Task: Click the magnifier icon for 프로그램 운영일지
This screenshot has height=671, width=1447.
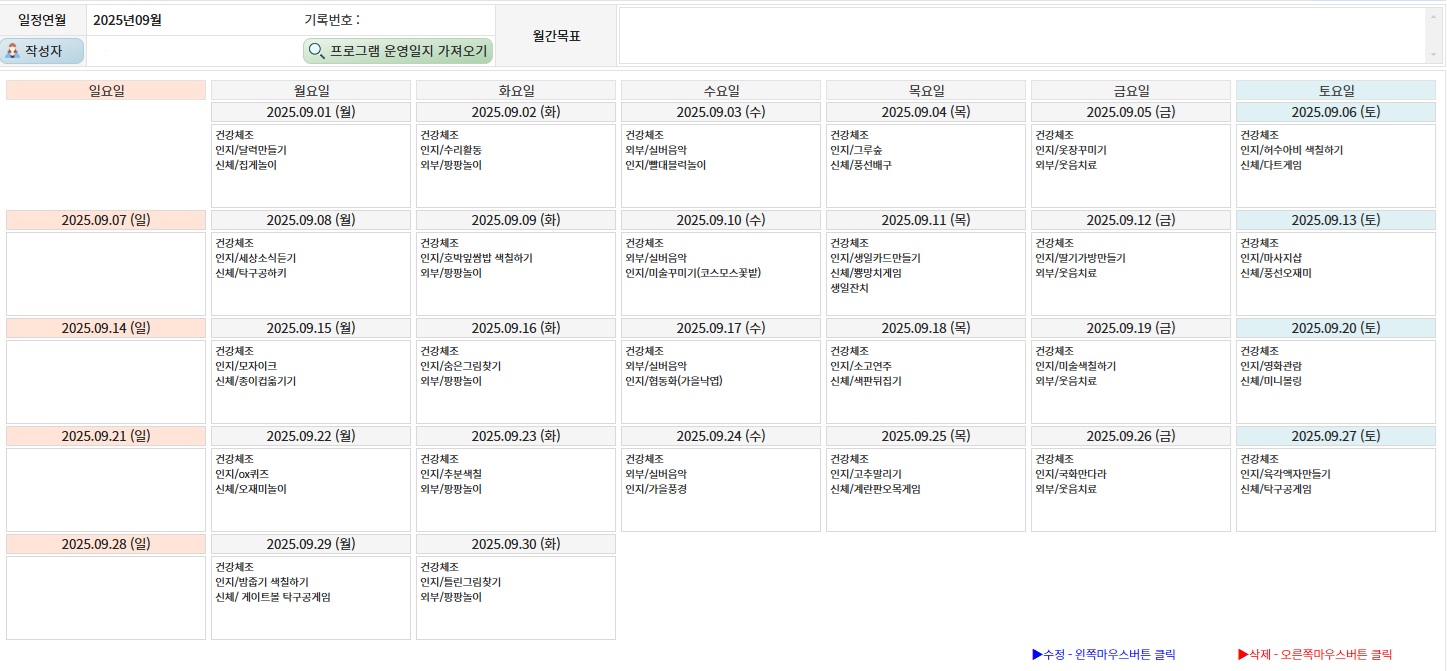Action: click(x=317, y=51)
